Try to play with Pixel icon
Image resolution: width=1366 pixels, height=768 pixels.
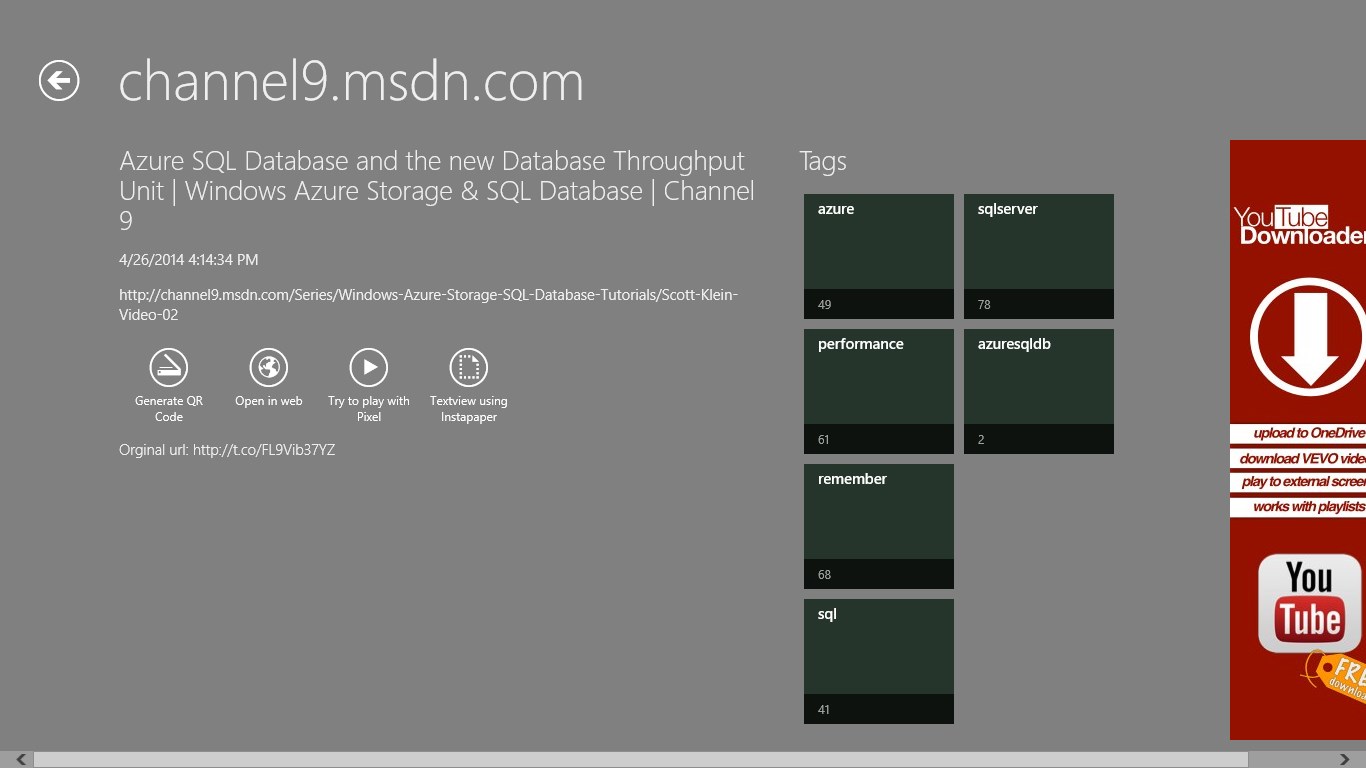pyautogui.click(x=369, y=367)
